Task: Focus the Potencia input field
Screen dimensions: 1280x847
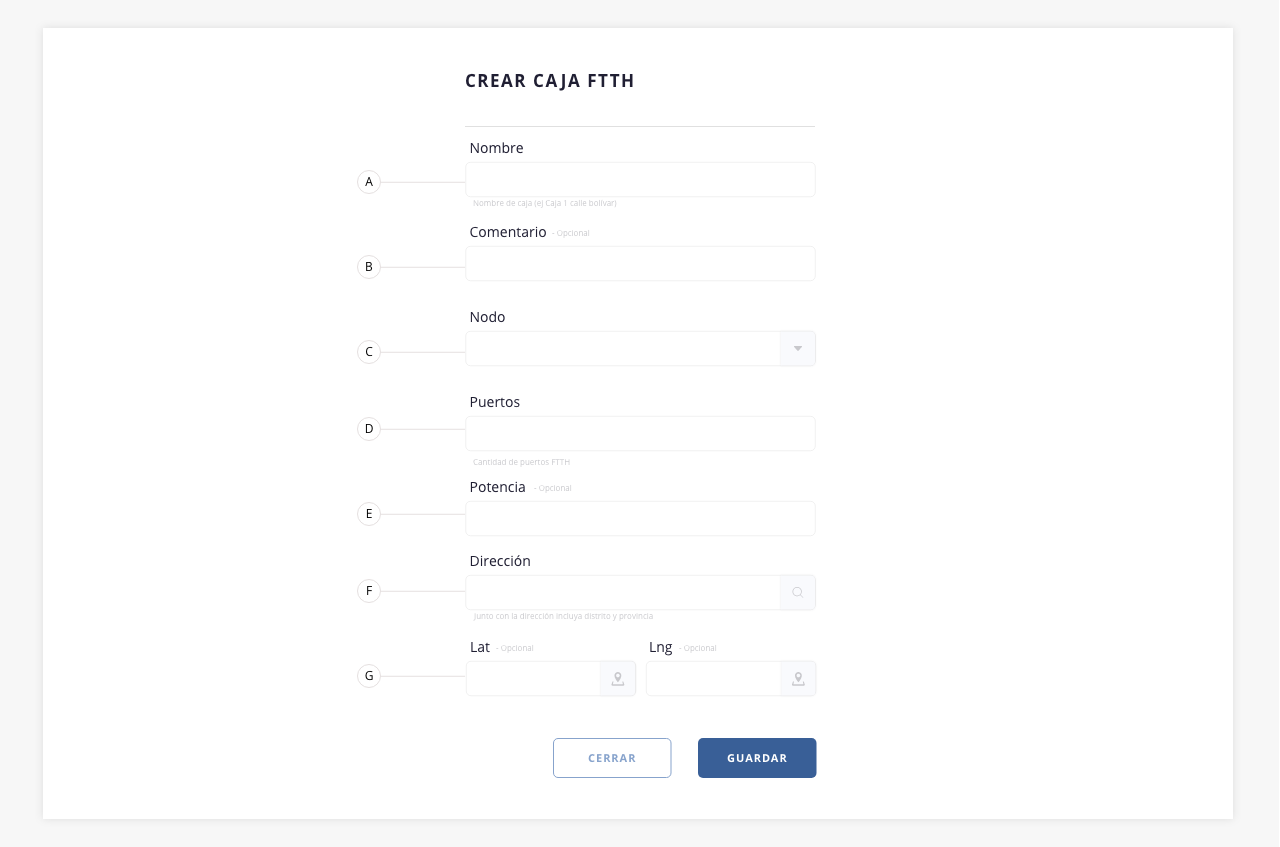Action: (640, 519)
